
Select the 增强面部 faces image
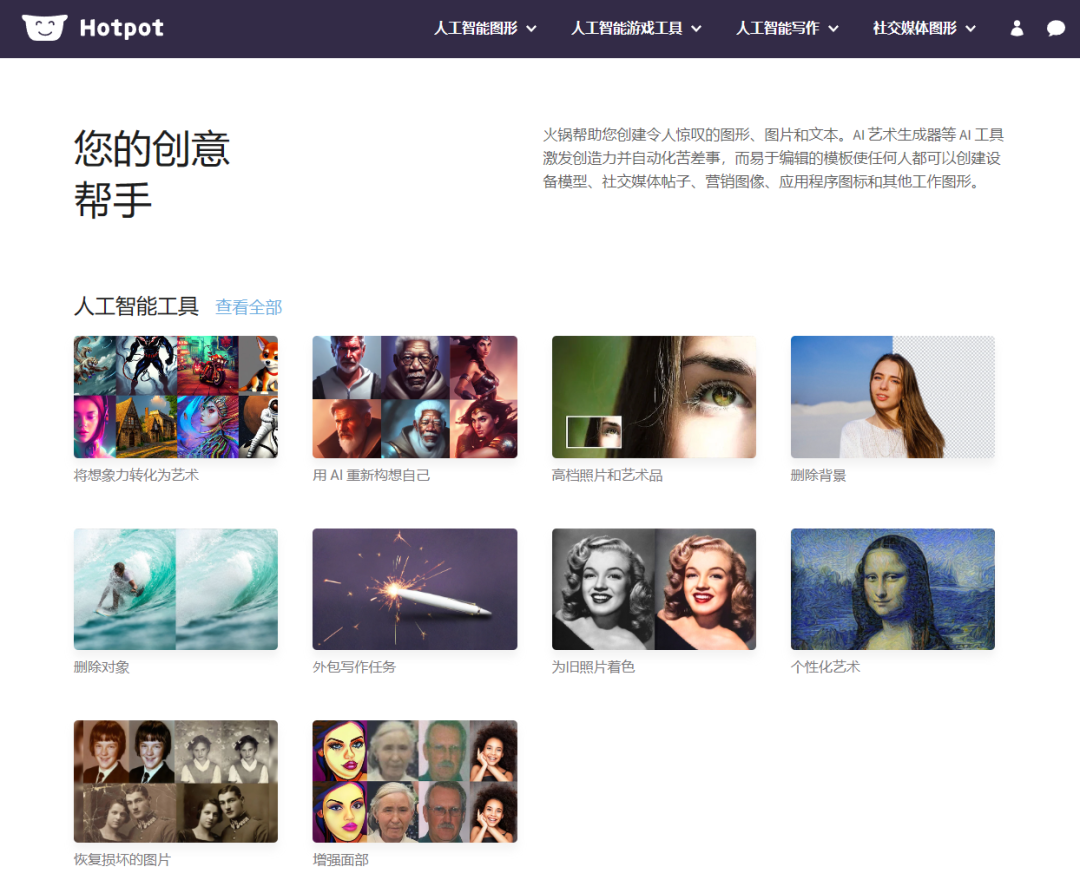[415, 781]
